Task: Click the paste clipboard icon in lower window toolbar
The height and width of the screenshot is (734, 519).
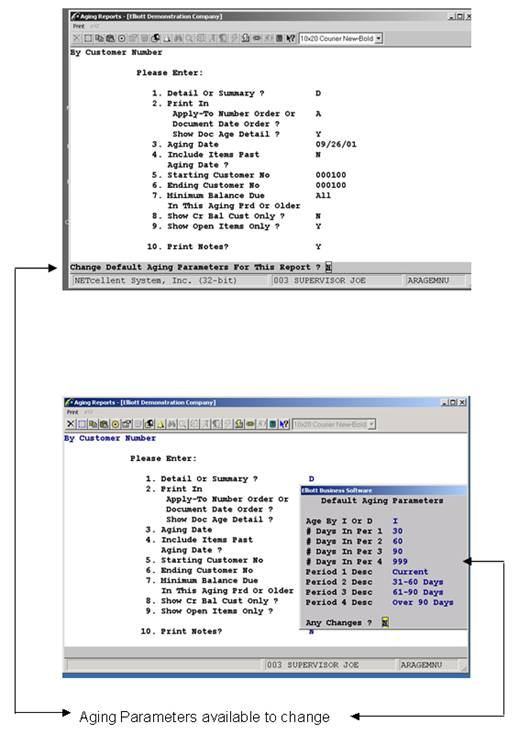Action: click(x=103, y=424)
